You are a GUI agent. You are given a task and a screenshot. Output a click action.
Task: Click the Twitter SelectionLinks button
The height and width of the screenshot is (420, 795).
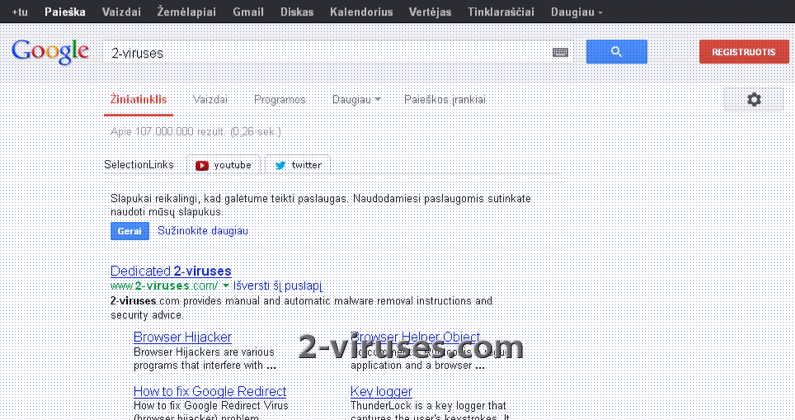298,165
